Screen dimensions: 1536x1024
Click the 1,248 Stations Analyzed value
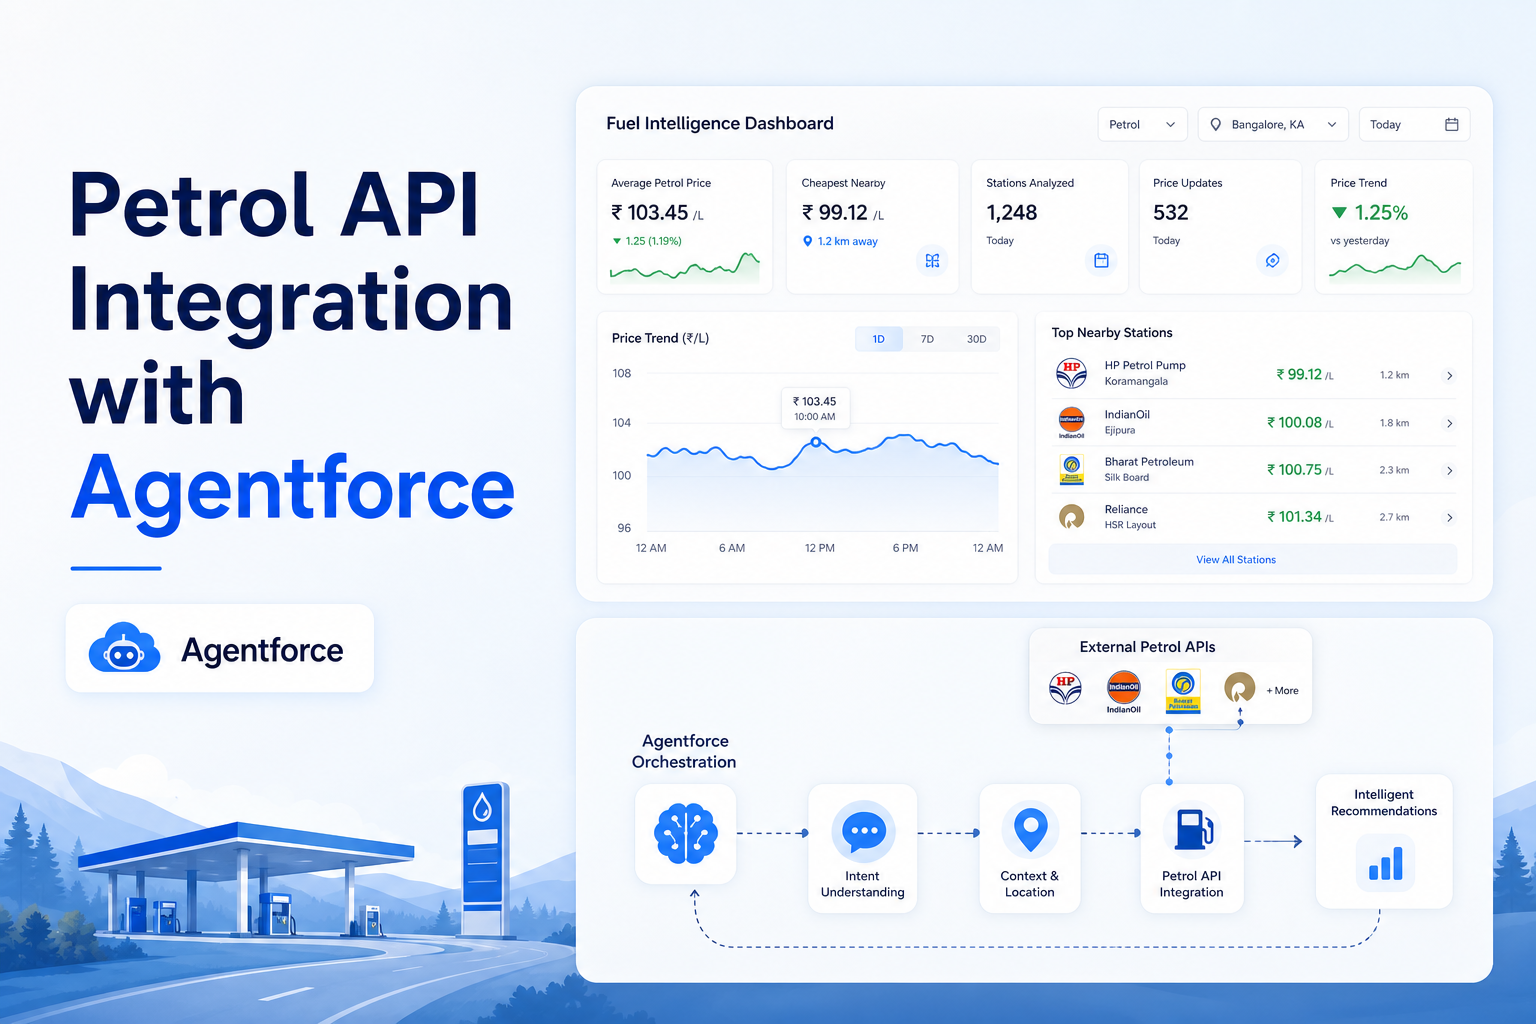click(x=1012, y=212)
